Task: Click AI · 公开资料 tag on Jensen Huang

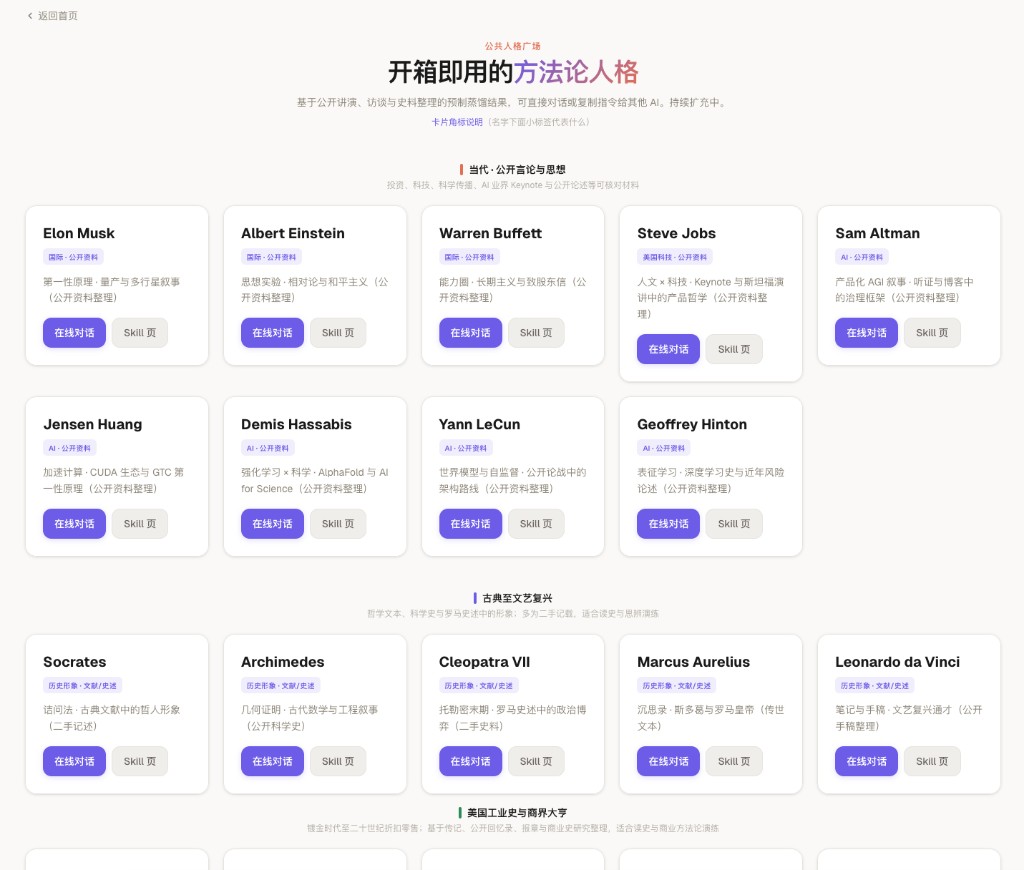Action: [69, 448]
